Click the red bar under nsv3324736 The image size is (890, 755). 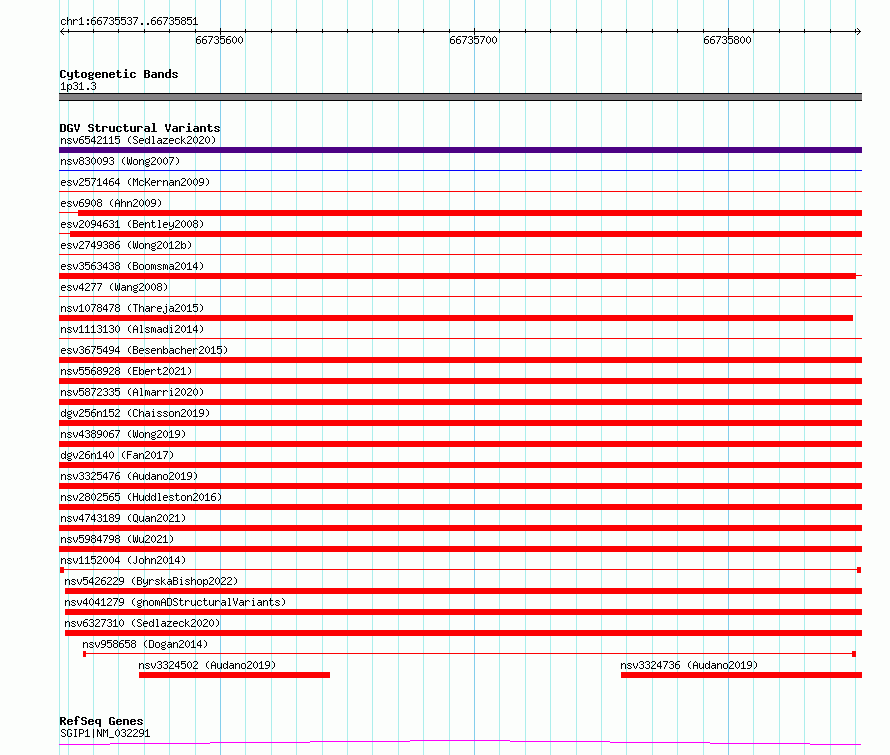point(741,675)
